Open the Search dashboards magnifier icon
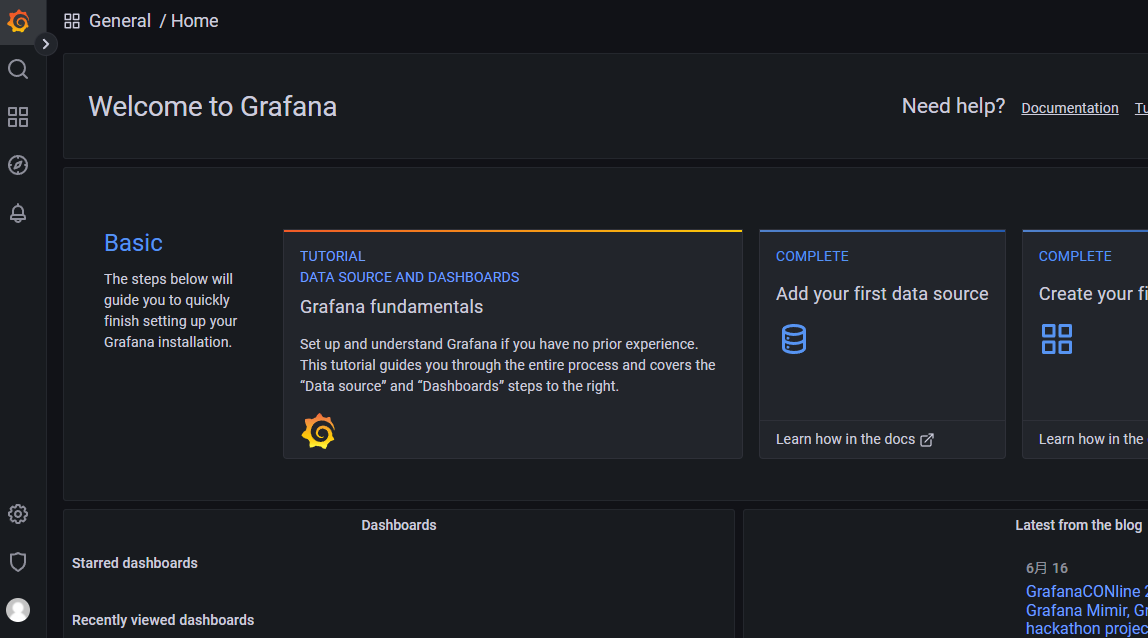This screenshot has width=1148, height=638. pos(18,70)
